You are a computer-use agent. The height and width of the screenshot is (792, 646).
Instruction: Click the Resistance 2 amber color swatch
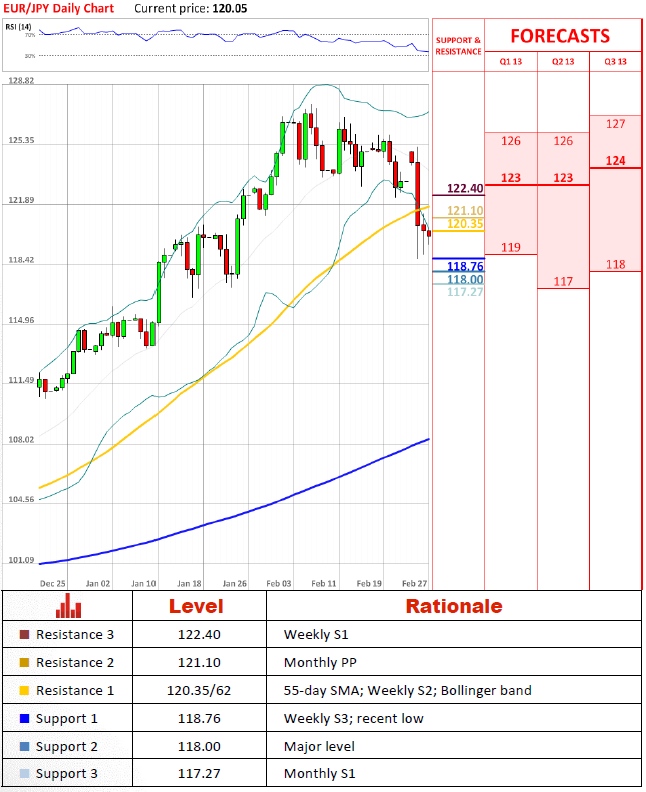[24, 662]
